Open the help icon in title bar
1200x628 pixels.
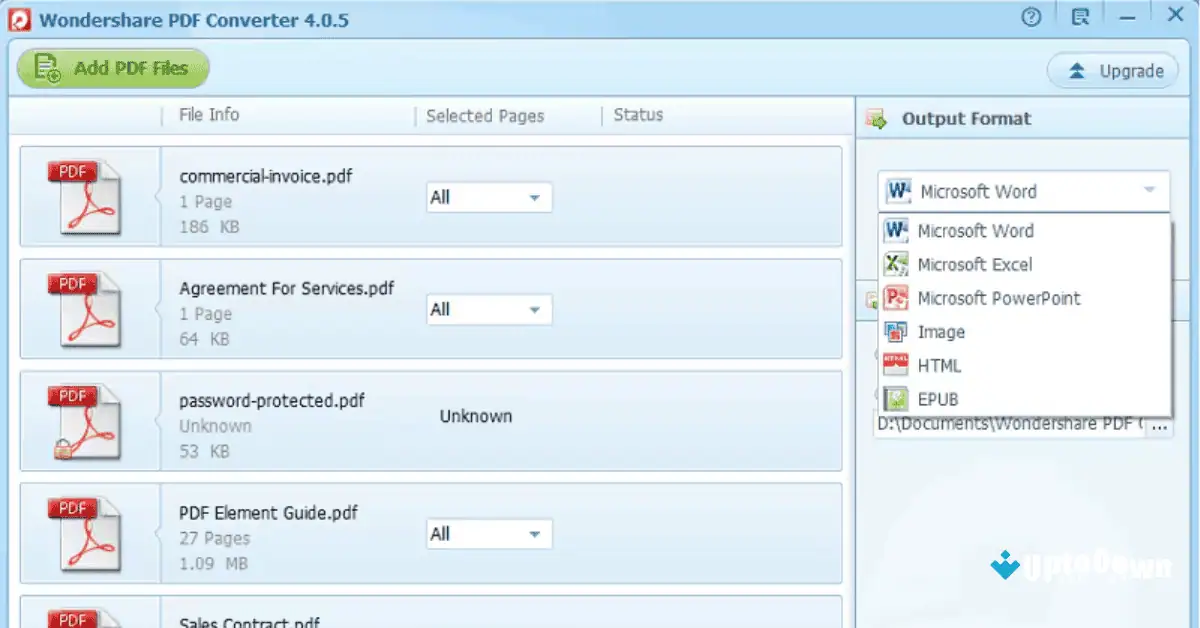(x=1030, y=16)
